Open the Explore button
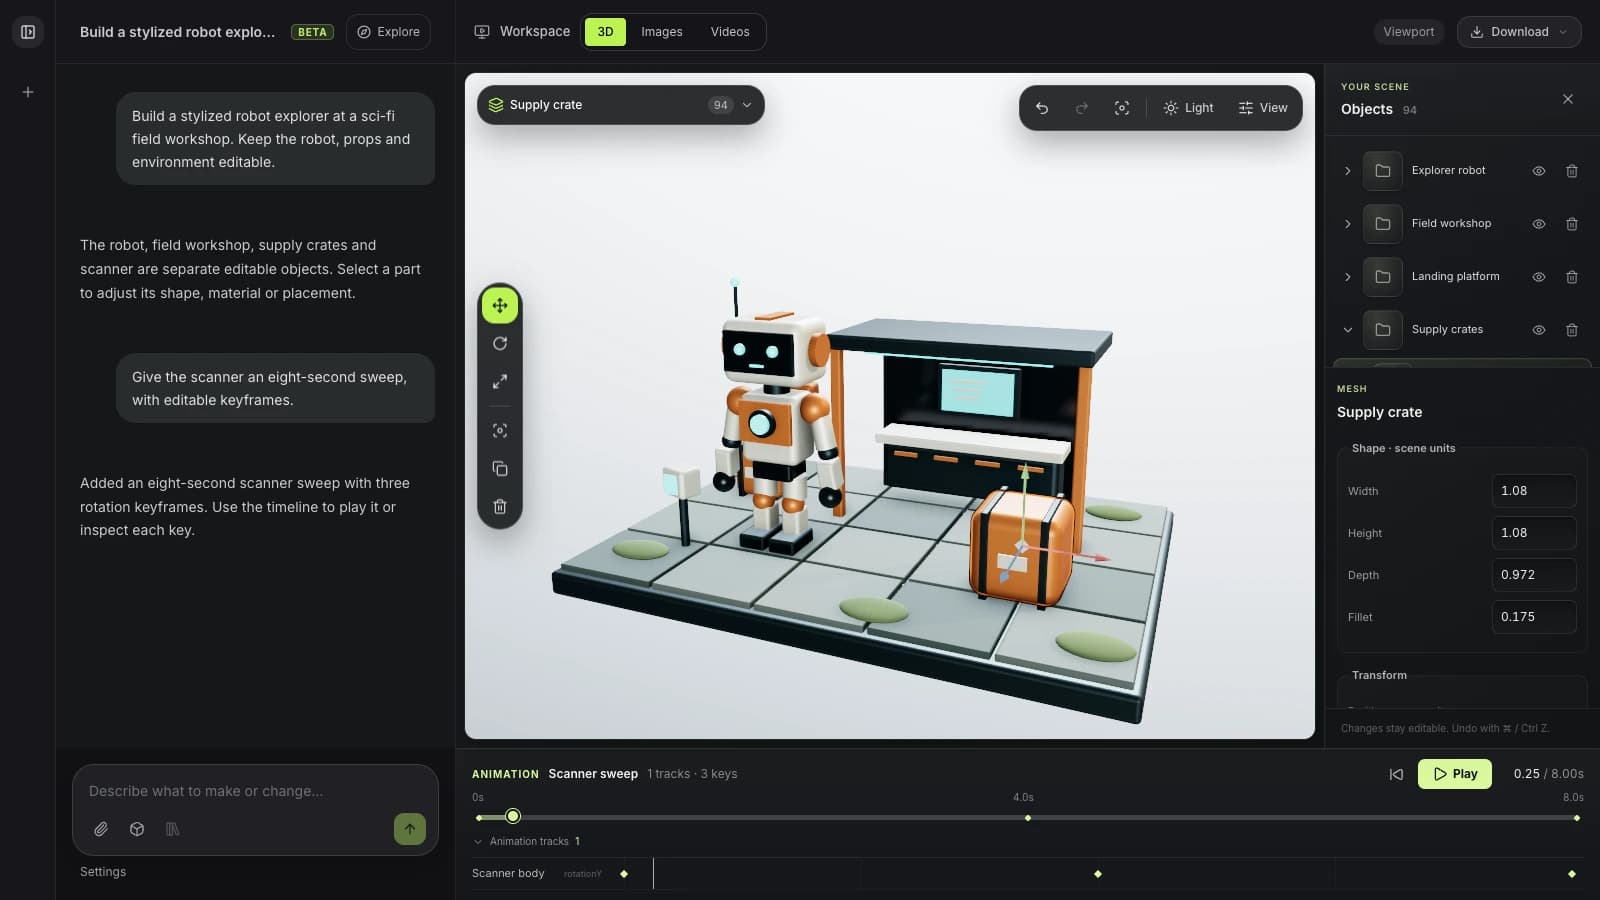Viewport: 1600px width, 900px height. (x=389, y=32)
